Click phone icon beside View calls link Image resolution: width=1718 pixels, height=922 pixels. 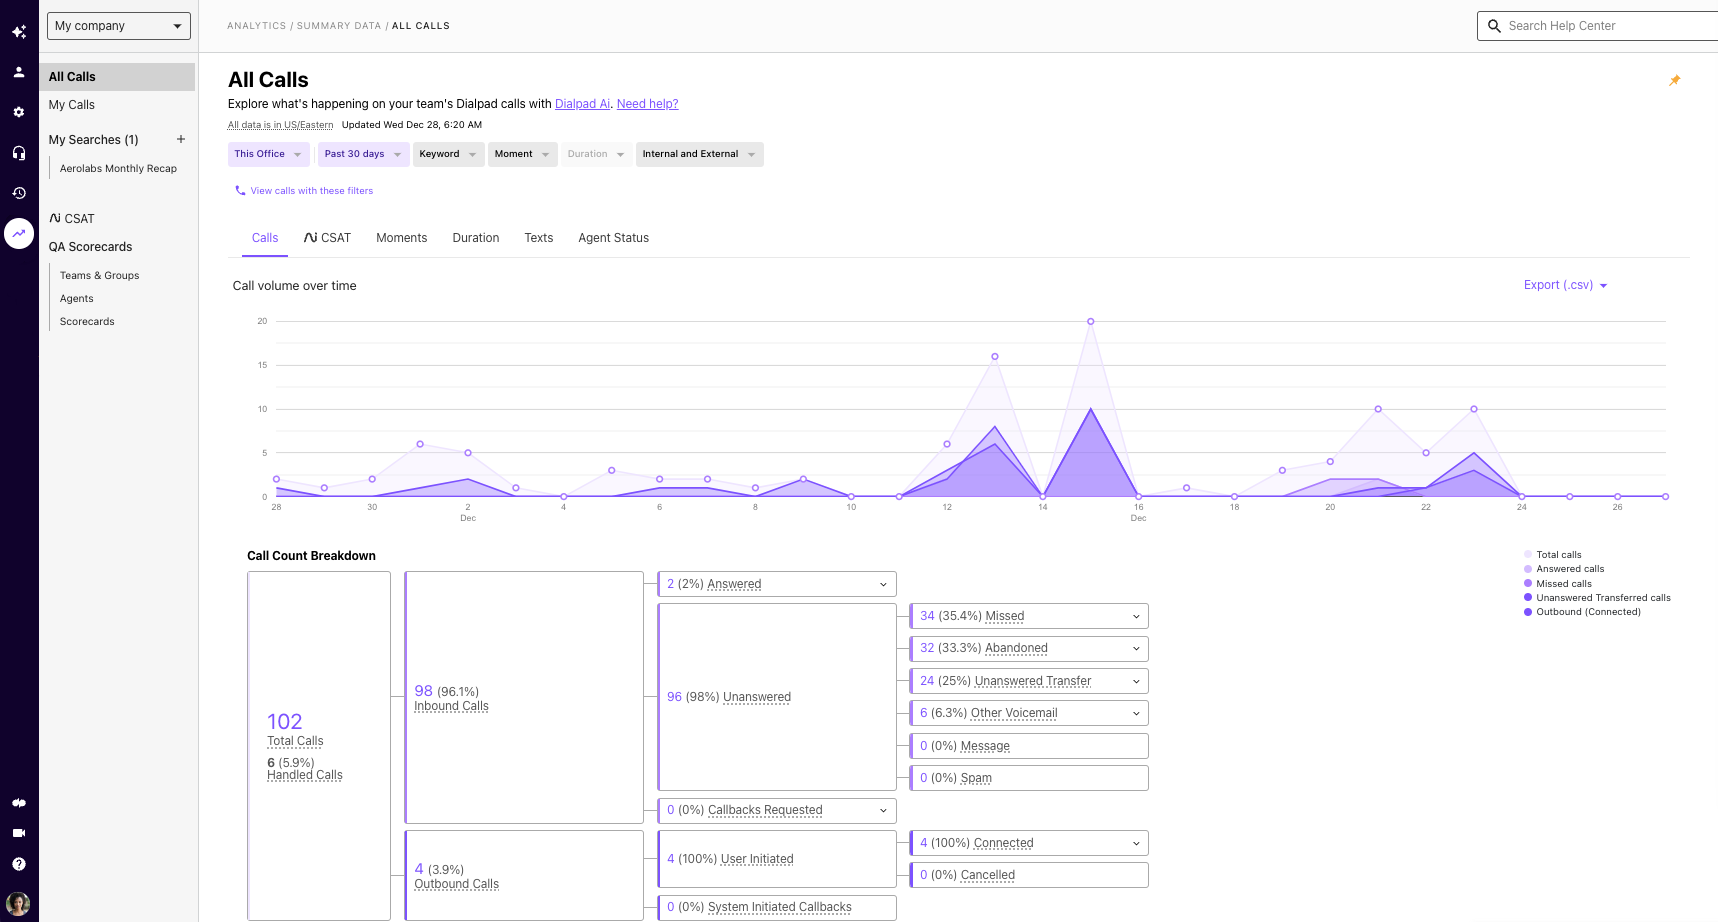[x=240, y=190]
